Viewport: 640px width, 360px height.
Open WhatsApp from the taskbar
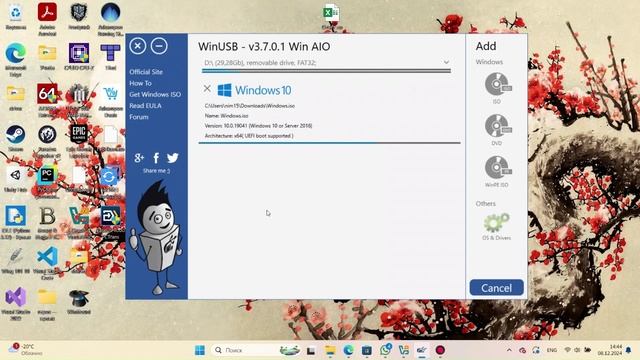385,350
